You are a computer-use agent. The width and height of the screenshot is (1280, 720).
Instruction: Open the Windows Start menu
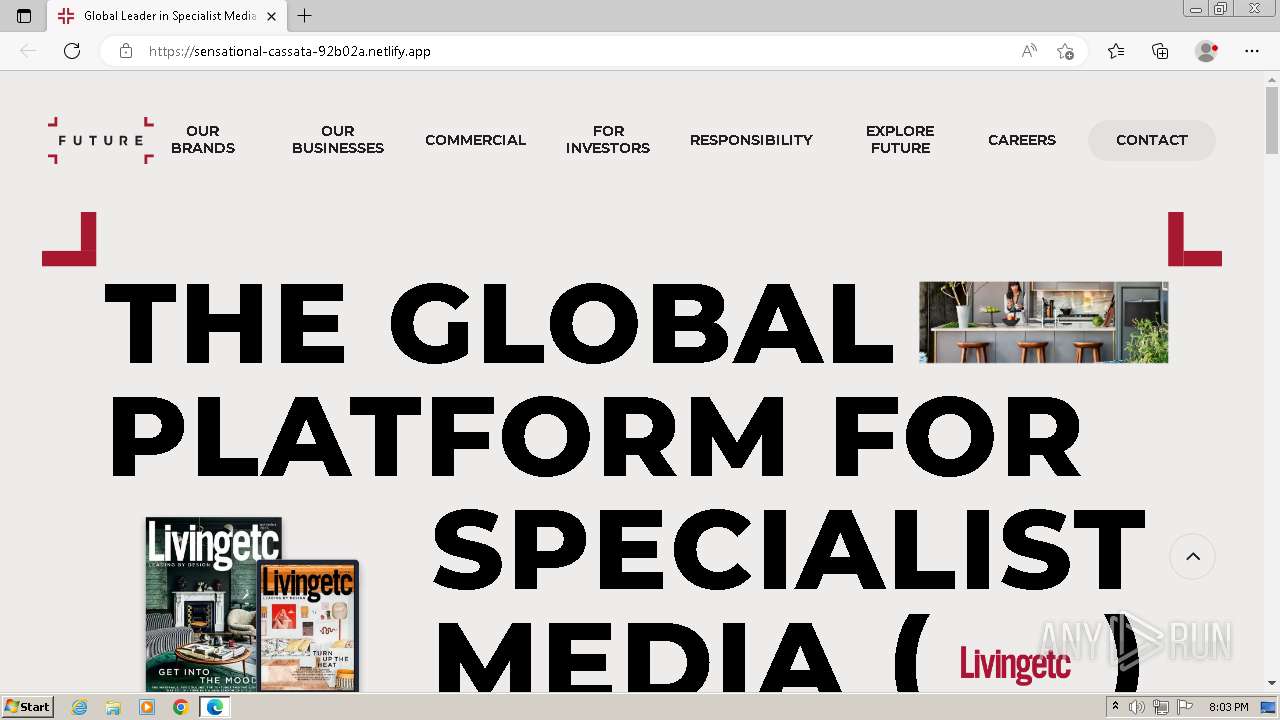coord(28,707)
